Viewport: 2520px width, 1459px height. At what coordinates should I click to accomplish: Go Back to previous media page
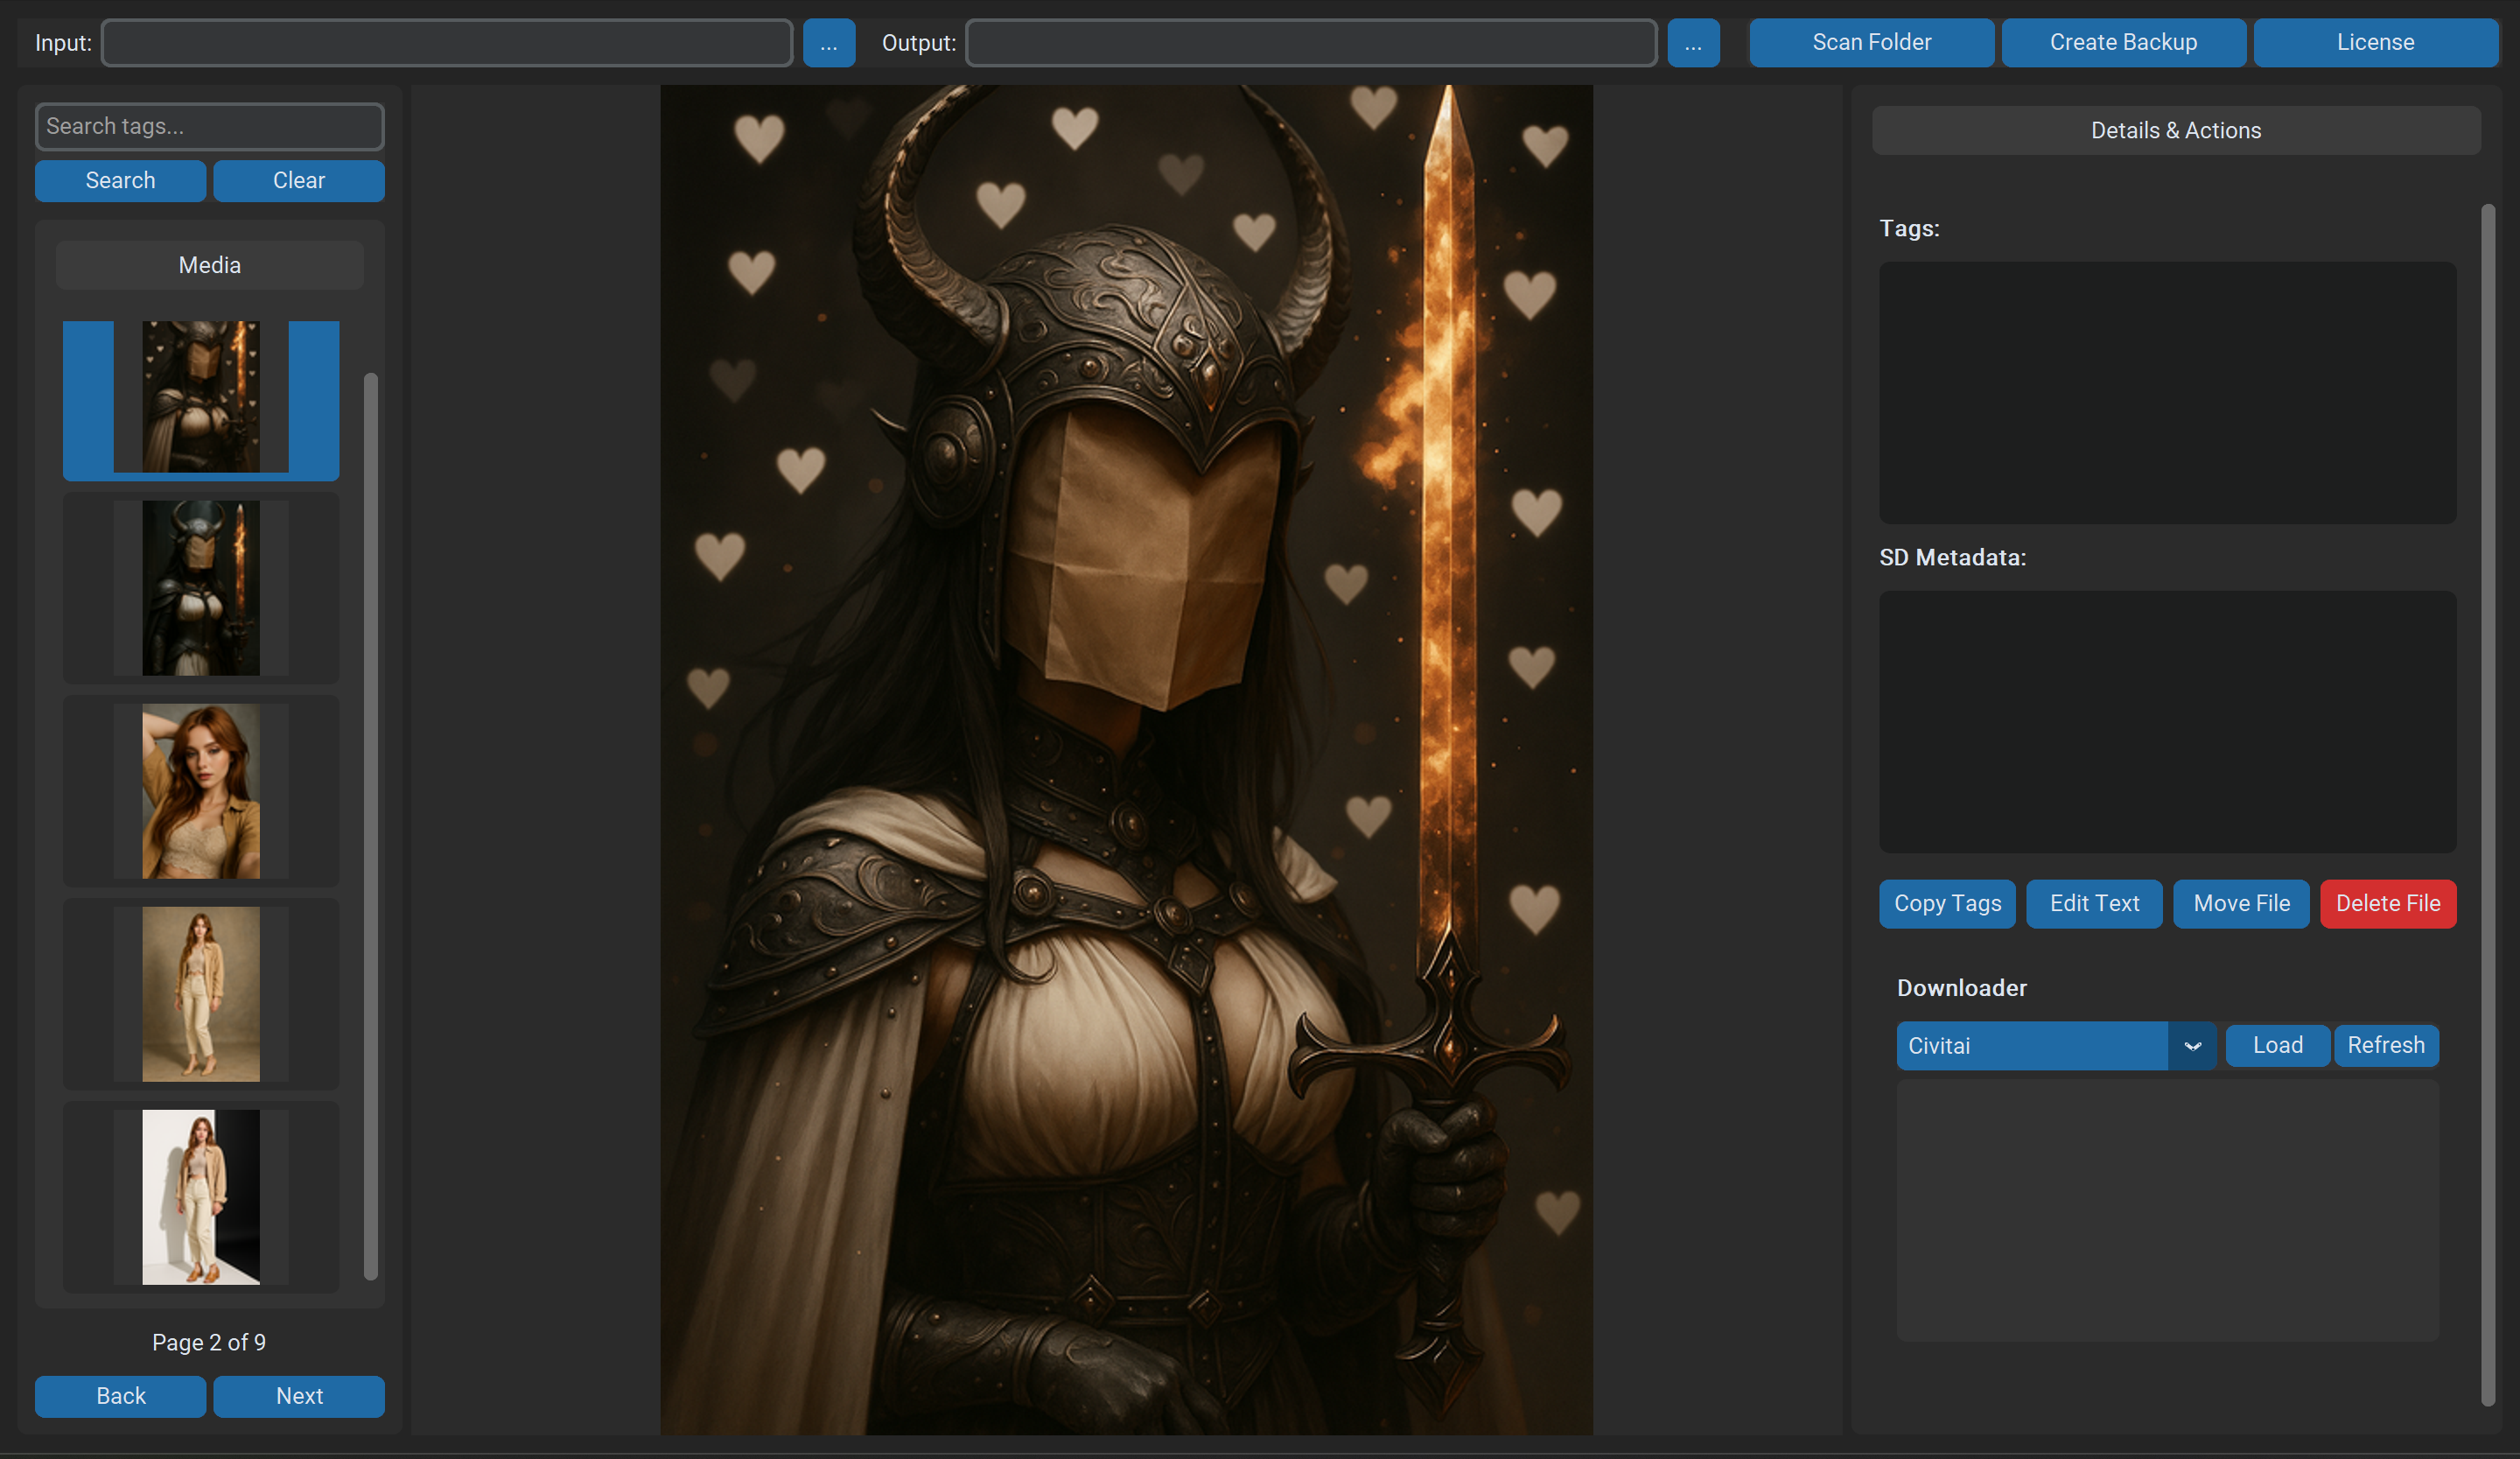[120, 1396]
